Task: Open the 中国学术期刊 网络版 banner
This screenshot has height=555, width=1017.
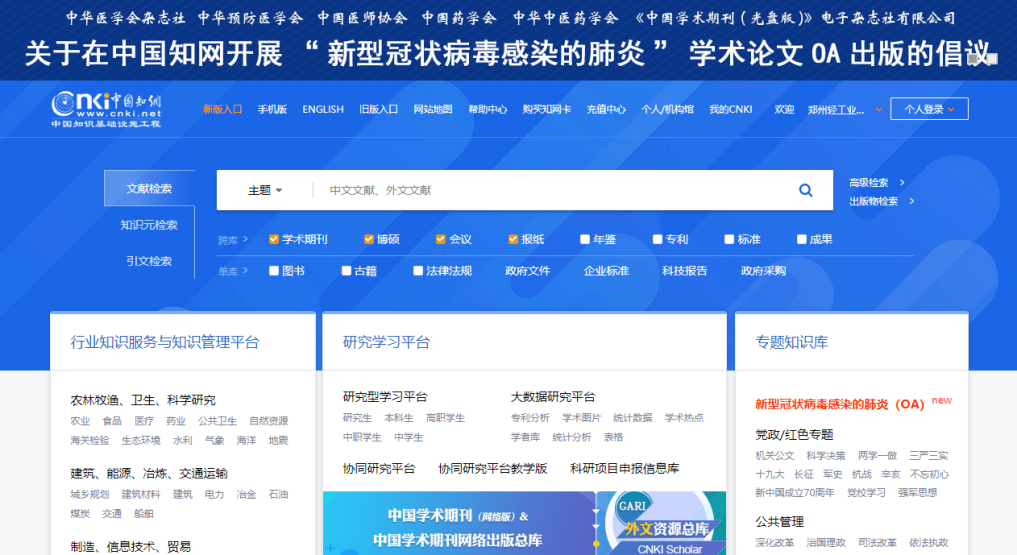Action: pyautogui.click(x=457, y=524)
